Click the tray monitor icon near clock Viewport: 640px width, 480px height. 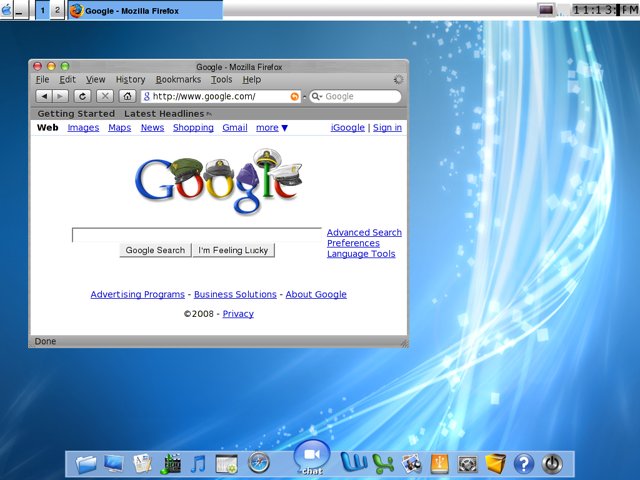pos(546,9)
